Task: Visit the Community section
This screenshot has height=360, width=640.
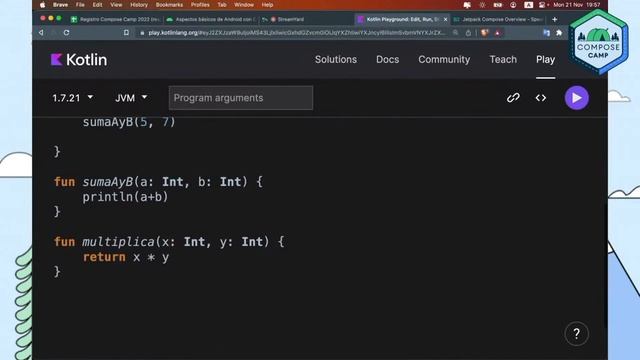Action: (444, 60)
